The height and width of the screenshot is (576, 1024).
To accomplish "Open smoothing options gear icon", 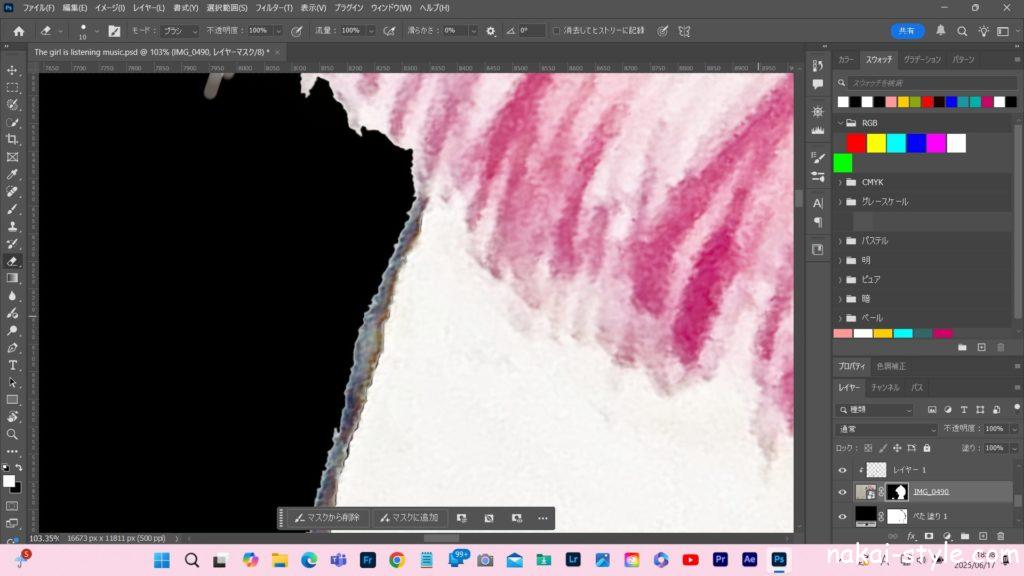I will [490, 31].
